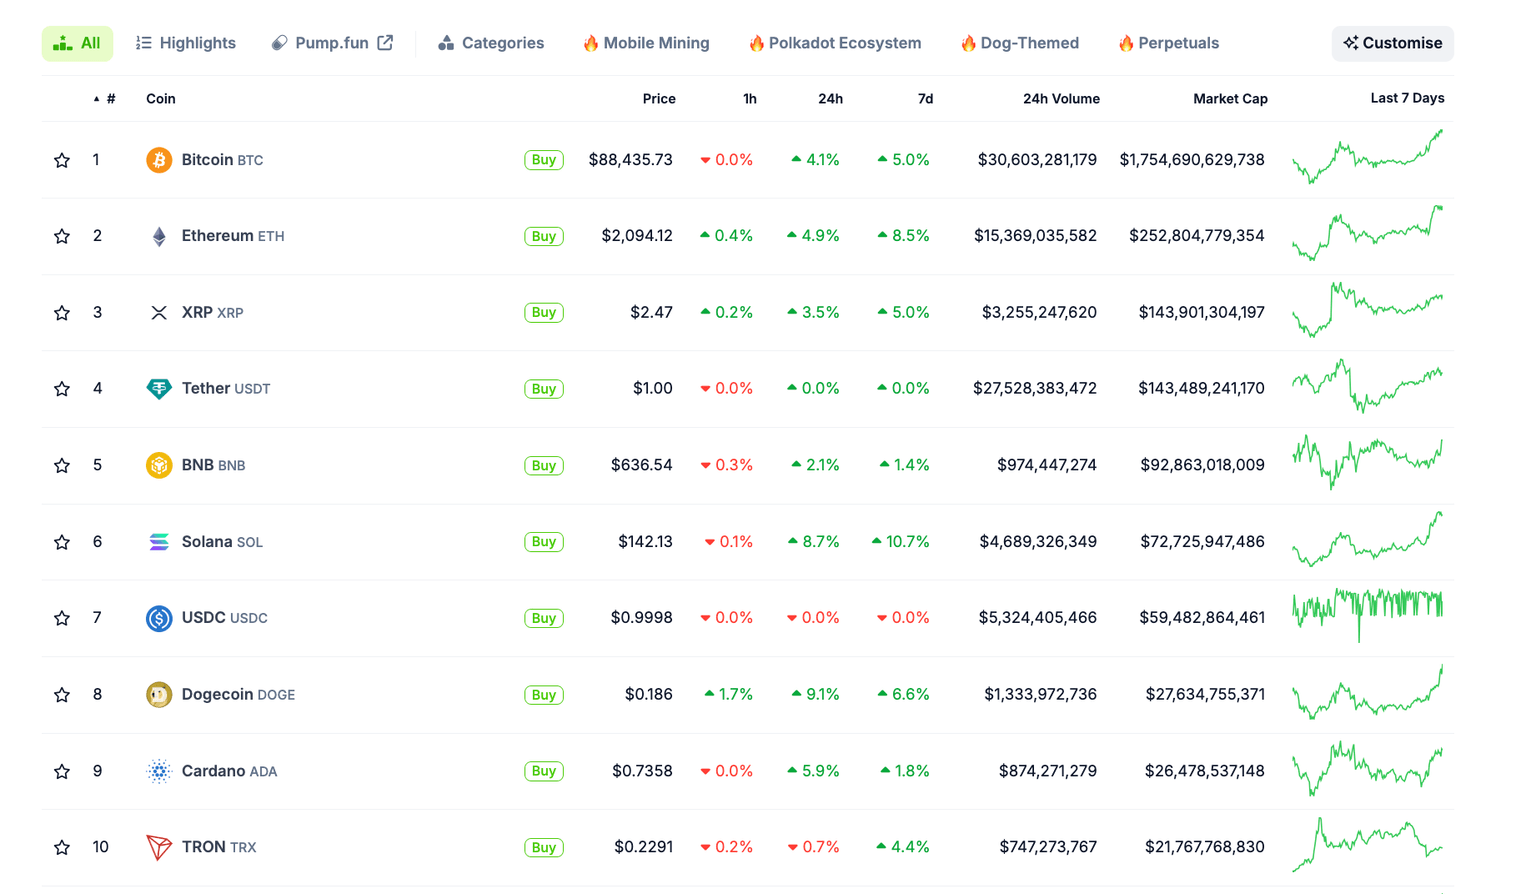Open the Pump.fun external link
The image size is (1536, 894).
332,43
